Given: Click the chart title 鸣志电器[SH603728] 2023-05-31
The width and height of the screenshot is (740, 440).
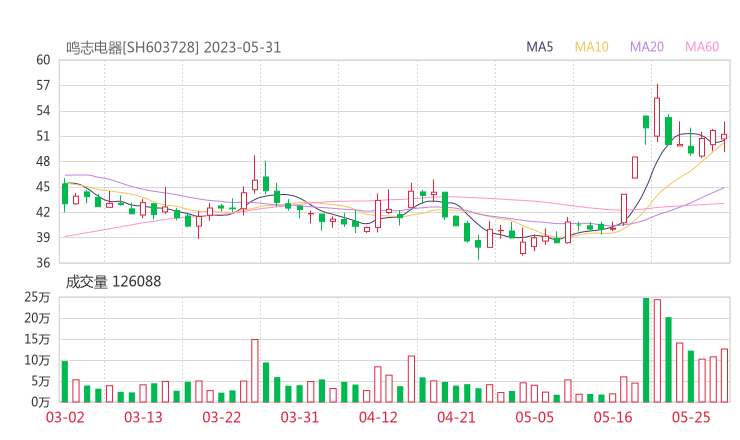Looking at the screenshot, I should tap(173, 48).
